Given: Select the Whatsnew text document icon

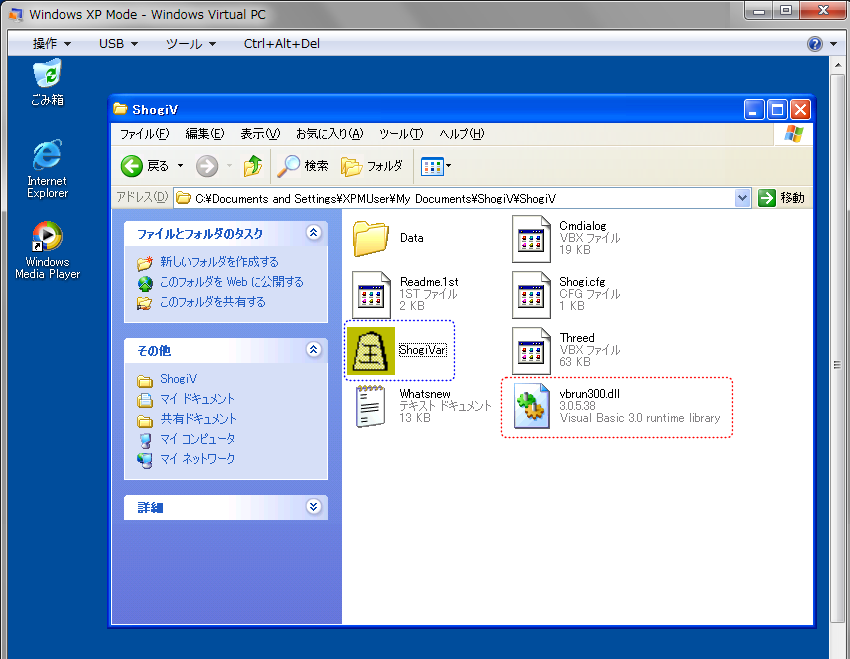Looking at the screenshot, I should click(370, 406).
